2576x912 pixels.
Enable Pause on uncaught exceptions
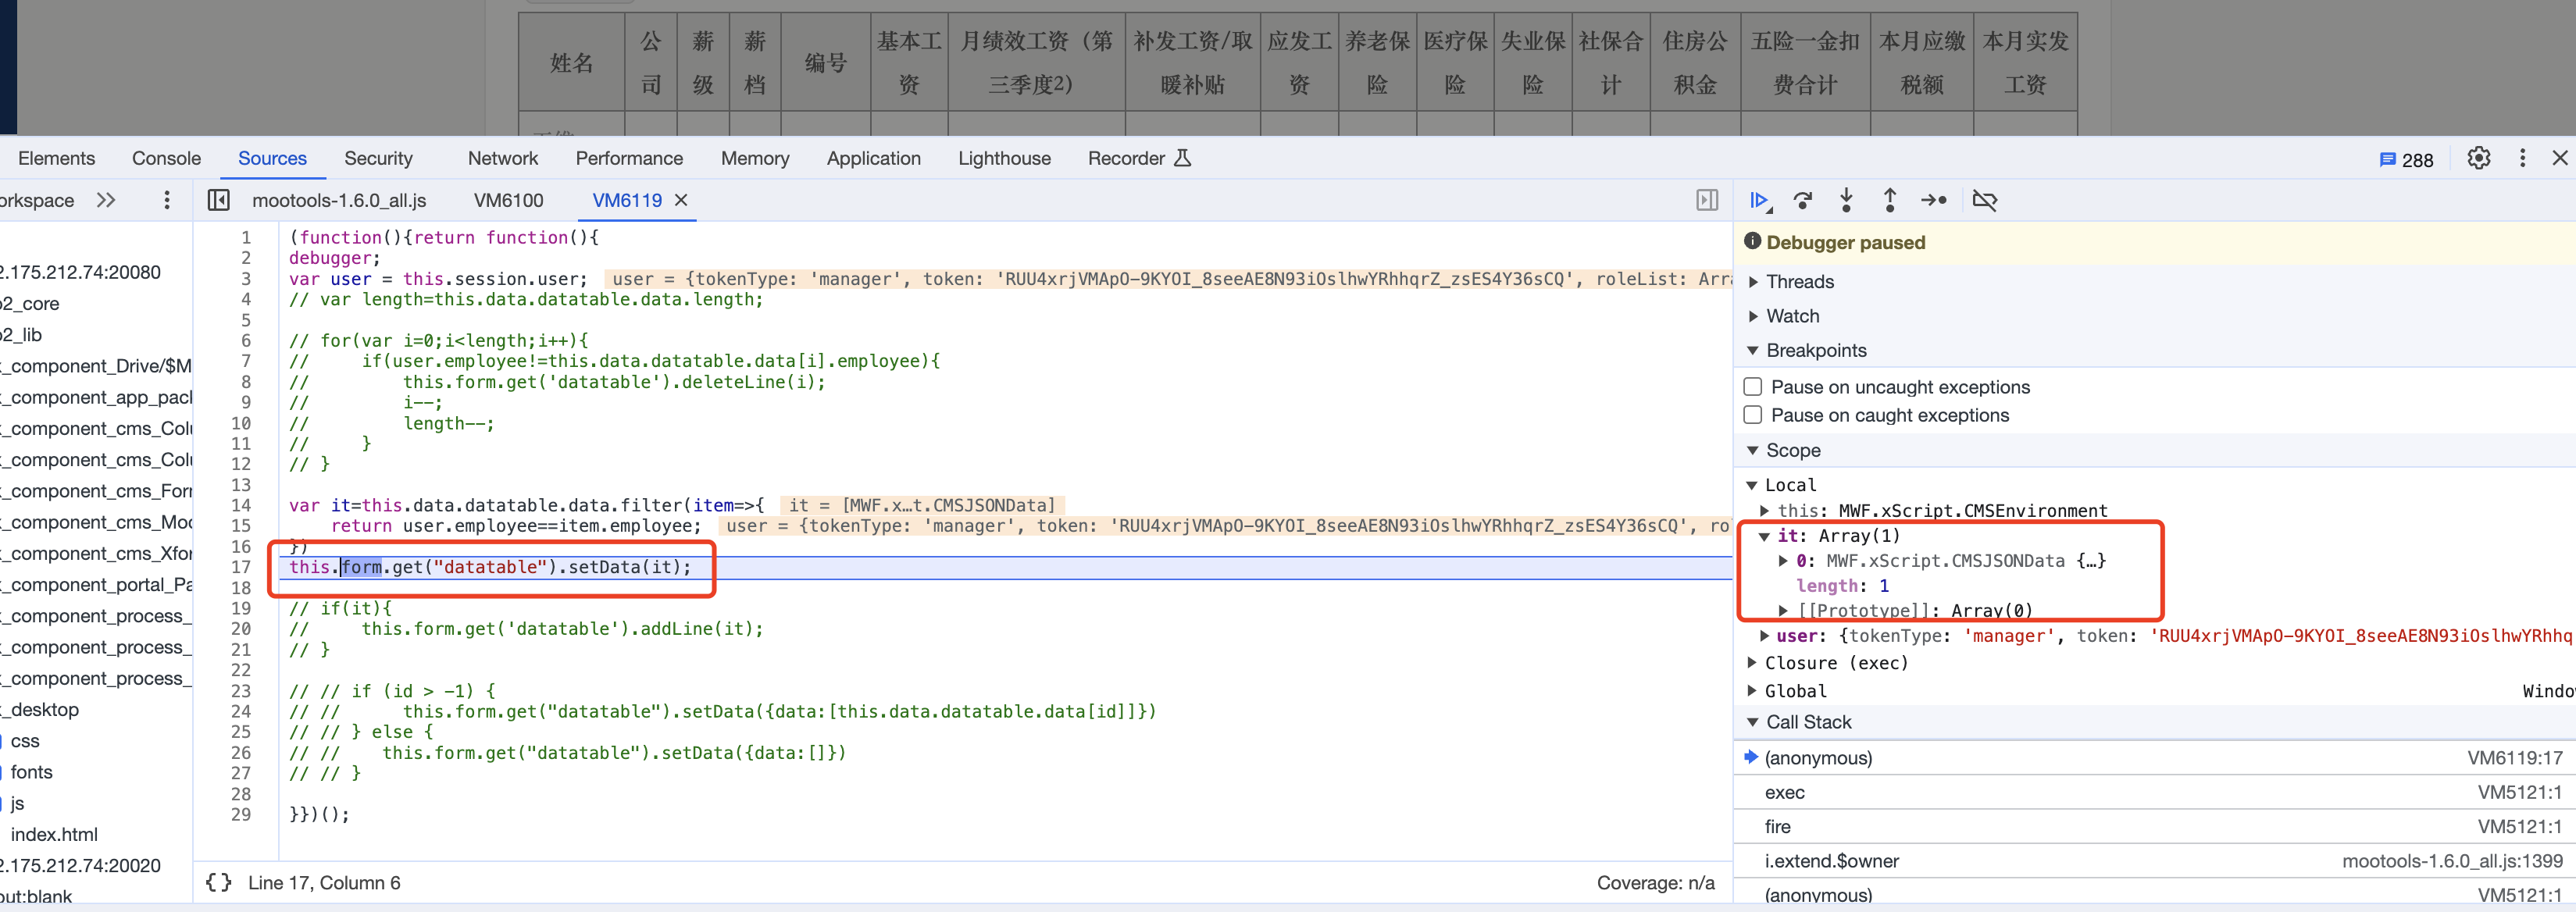pyautogui.click(x=1752, y=387)
